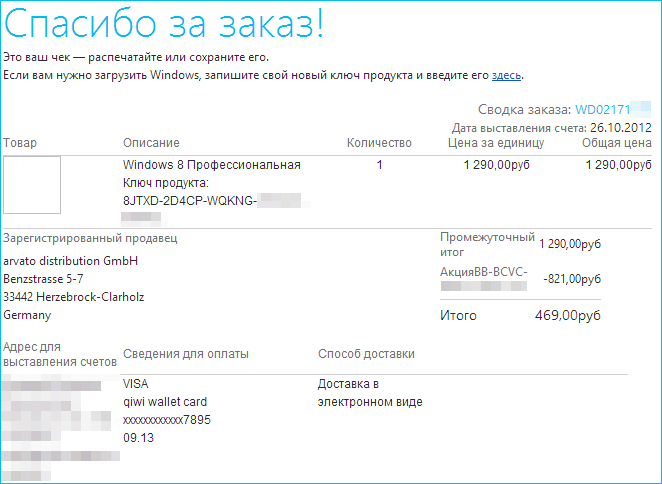Click "Промежуточный итог" label
The width and height of the screenshot is (662, 484).
(x=487, y=245)
